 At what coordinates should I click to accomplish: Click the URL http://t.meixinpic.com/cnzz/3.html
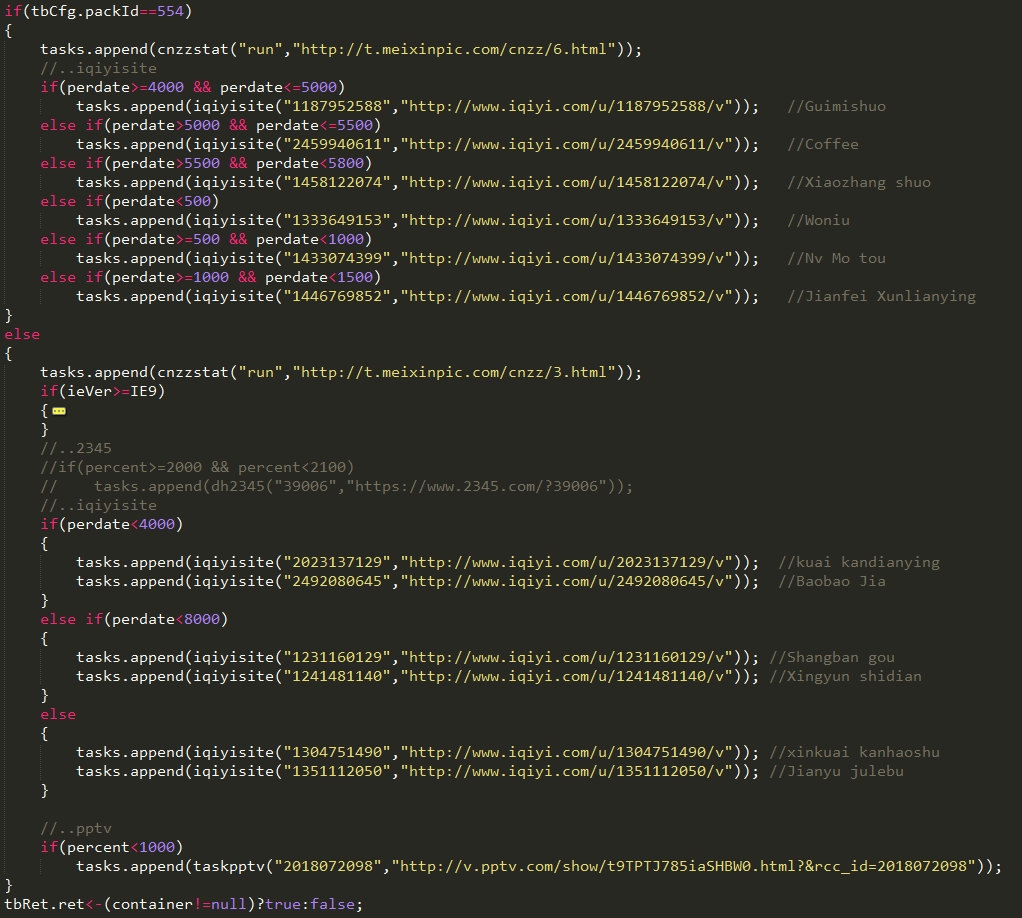[454, 372]
